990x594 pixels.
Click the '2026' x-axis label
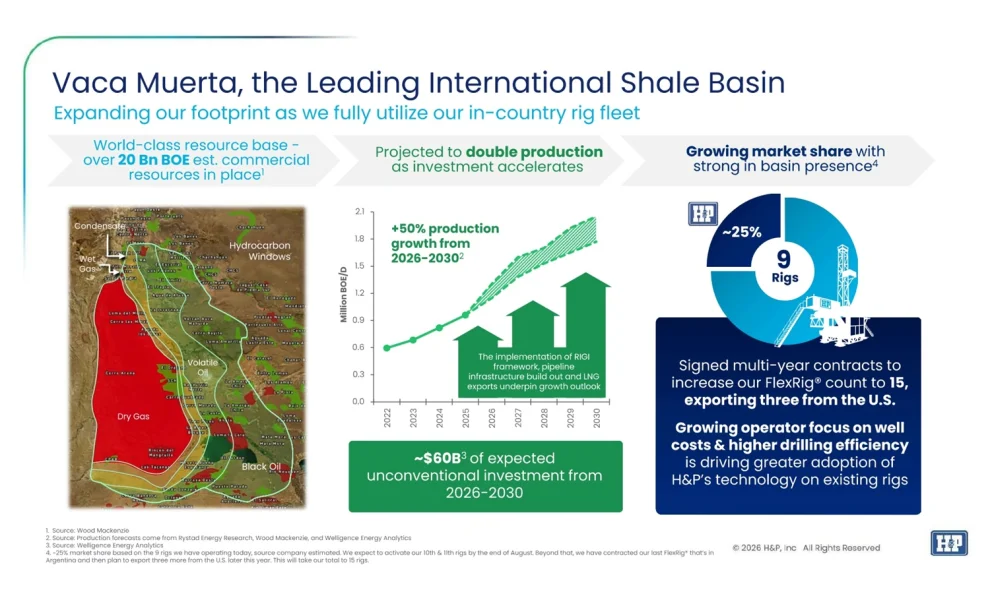[x=492, y=418]
